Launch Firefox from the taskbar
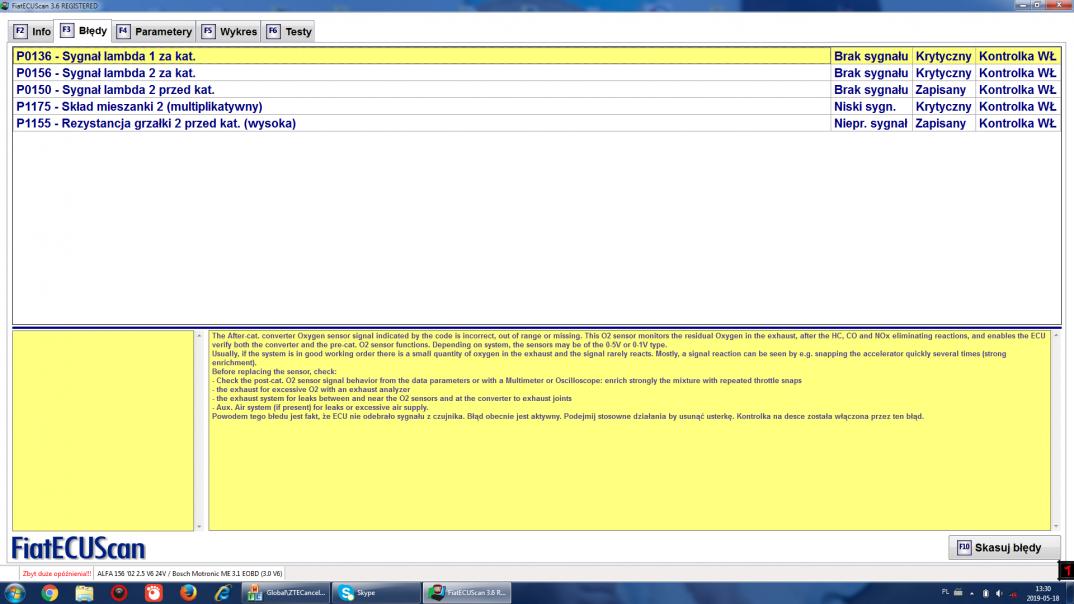Viewport: 1074px width, 604px height. [188, 592]
